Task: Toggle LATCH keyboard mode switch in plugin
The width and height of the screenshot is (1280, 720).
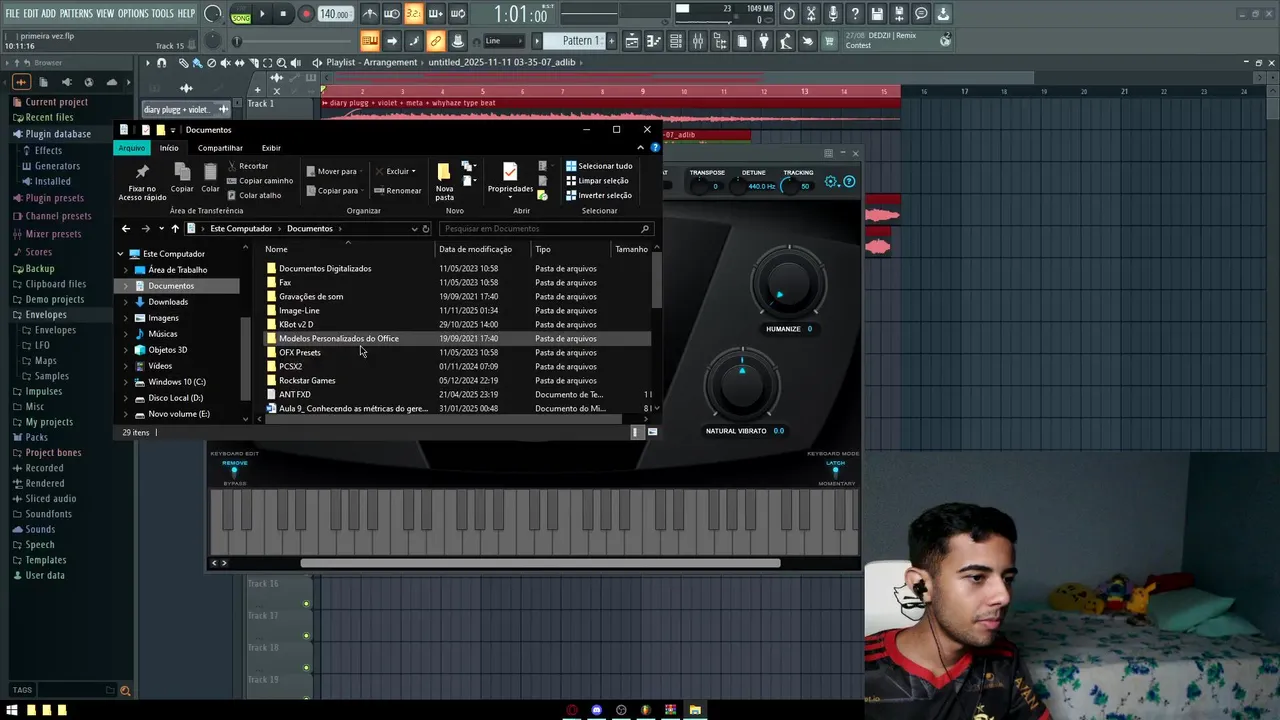Action: point(835,472)
